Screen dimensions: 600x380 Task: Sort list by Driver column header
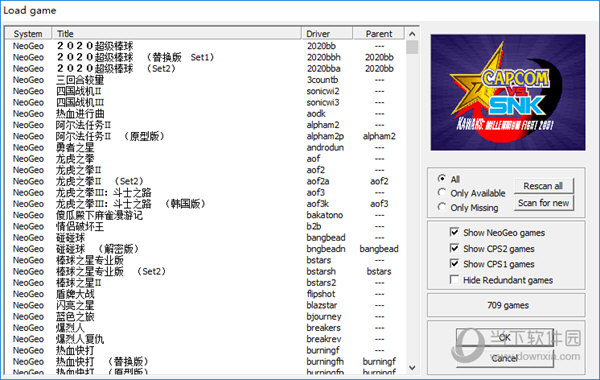(x=327, y=34)
